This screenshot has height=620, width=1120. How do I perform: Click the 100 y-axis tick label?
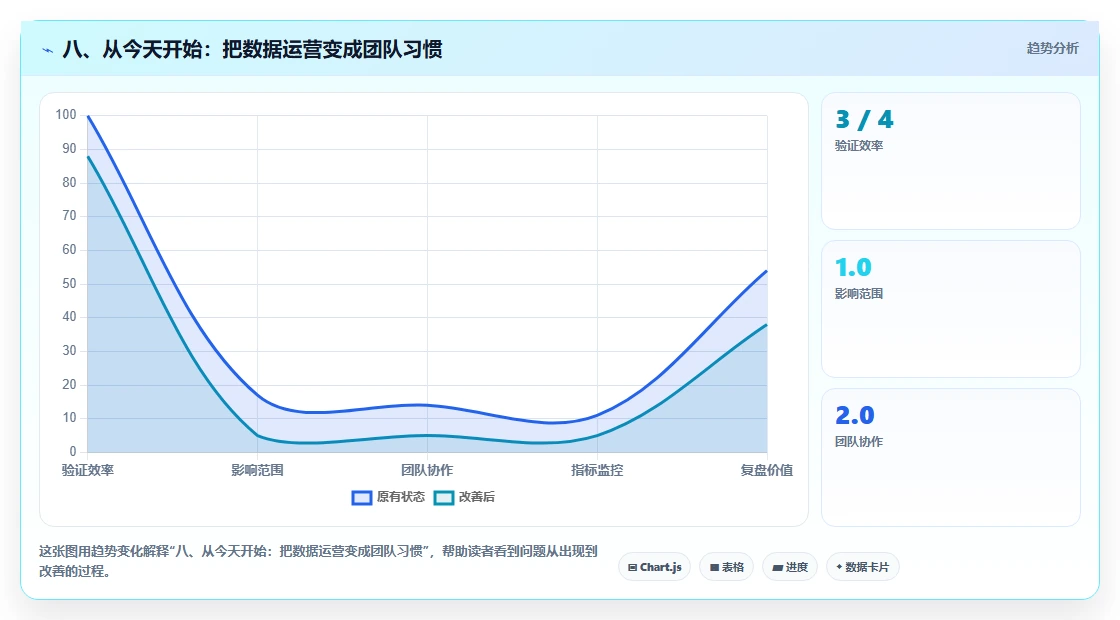click(x=66, y=115)
